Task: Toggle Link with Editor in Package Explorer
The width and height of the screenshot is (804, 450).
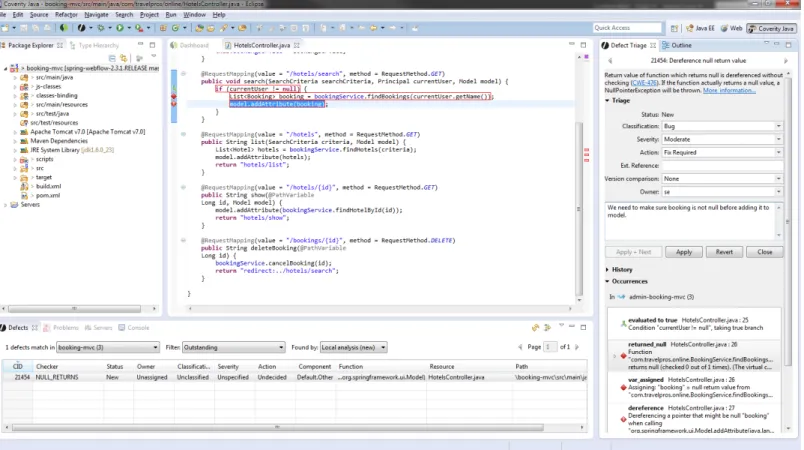Action: tap(124, 58)
